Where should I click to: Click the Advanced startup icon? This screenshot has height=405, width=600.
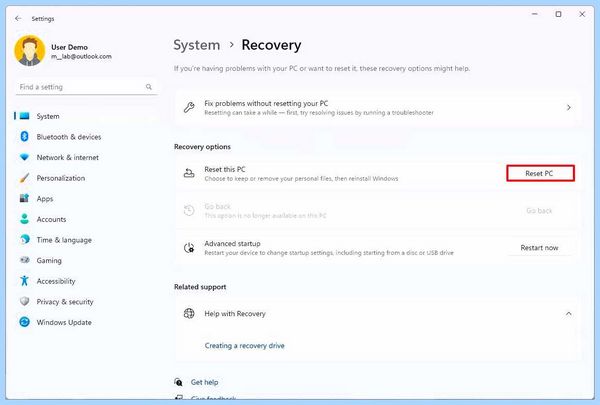tap(189, 248)
